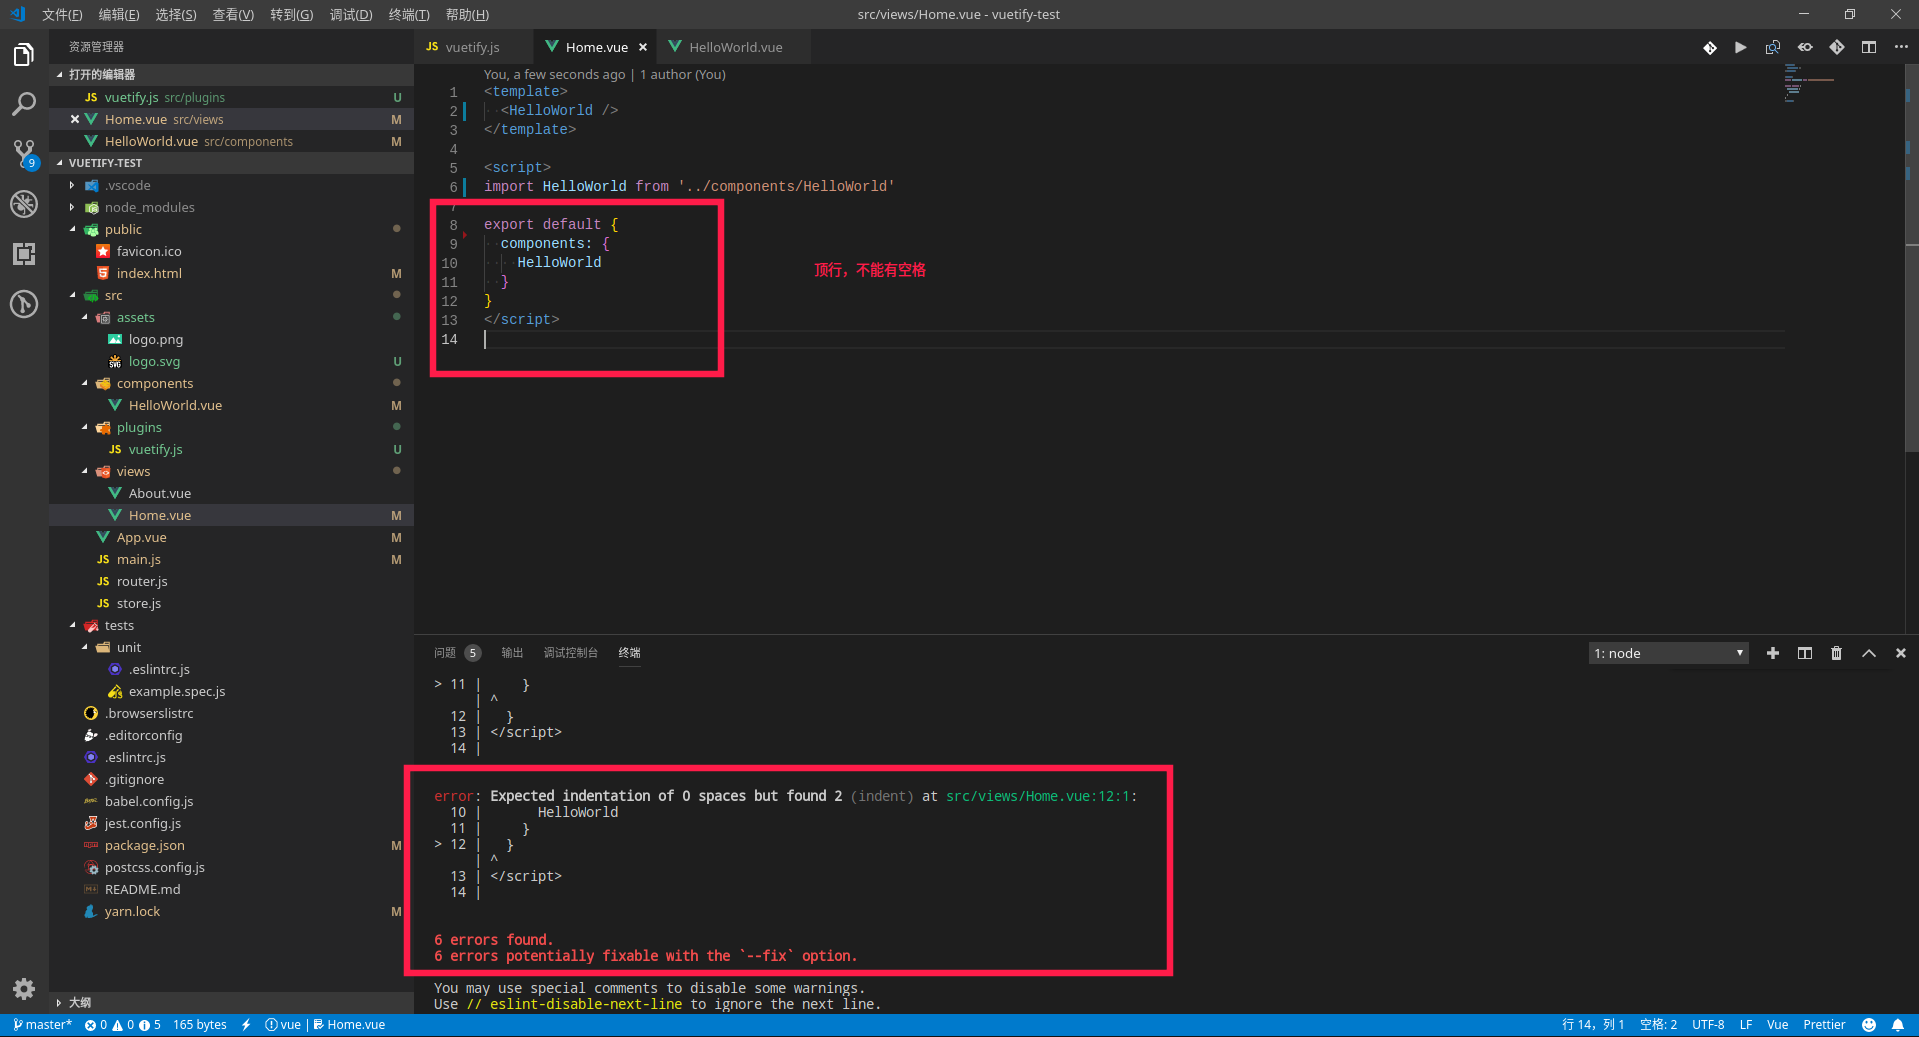The image size is (1919, 1037).
Task: Collapse the public folder
Action: point(123,229)
